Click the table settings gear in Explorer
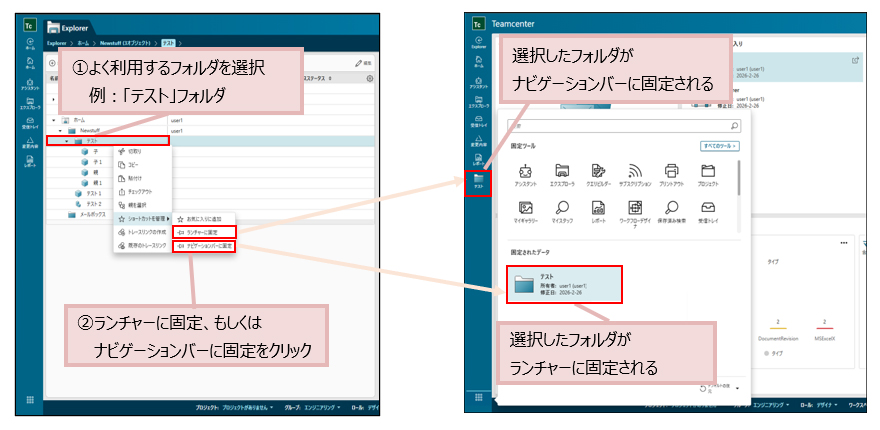The height and width of the screenshot is (430, 880). click(x=370, y=79)
